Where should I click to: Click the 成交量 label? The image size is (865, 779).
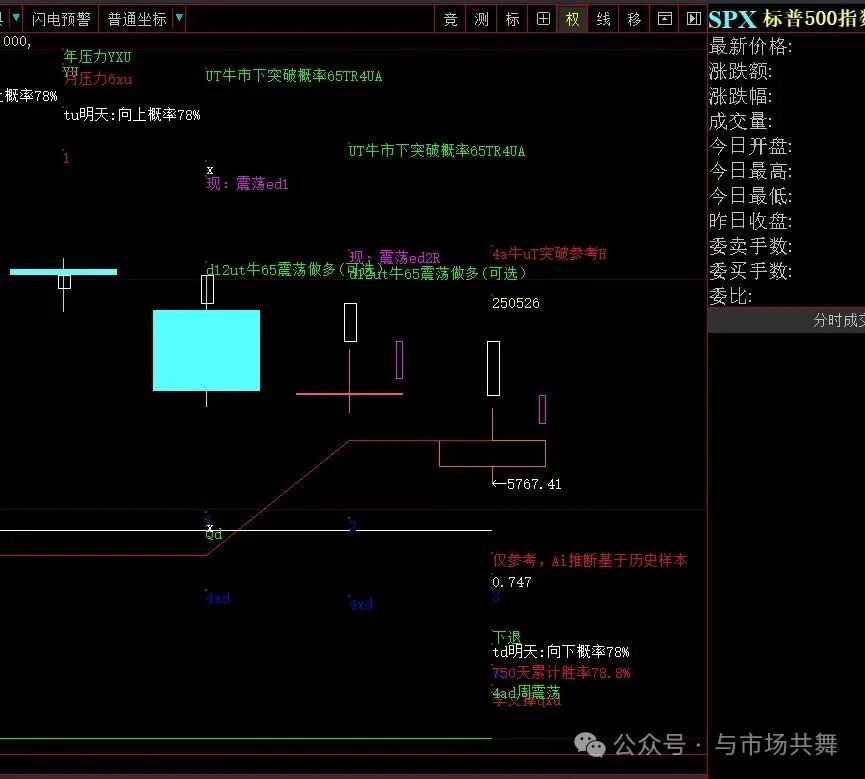(740, 121)
